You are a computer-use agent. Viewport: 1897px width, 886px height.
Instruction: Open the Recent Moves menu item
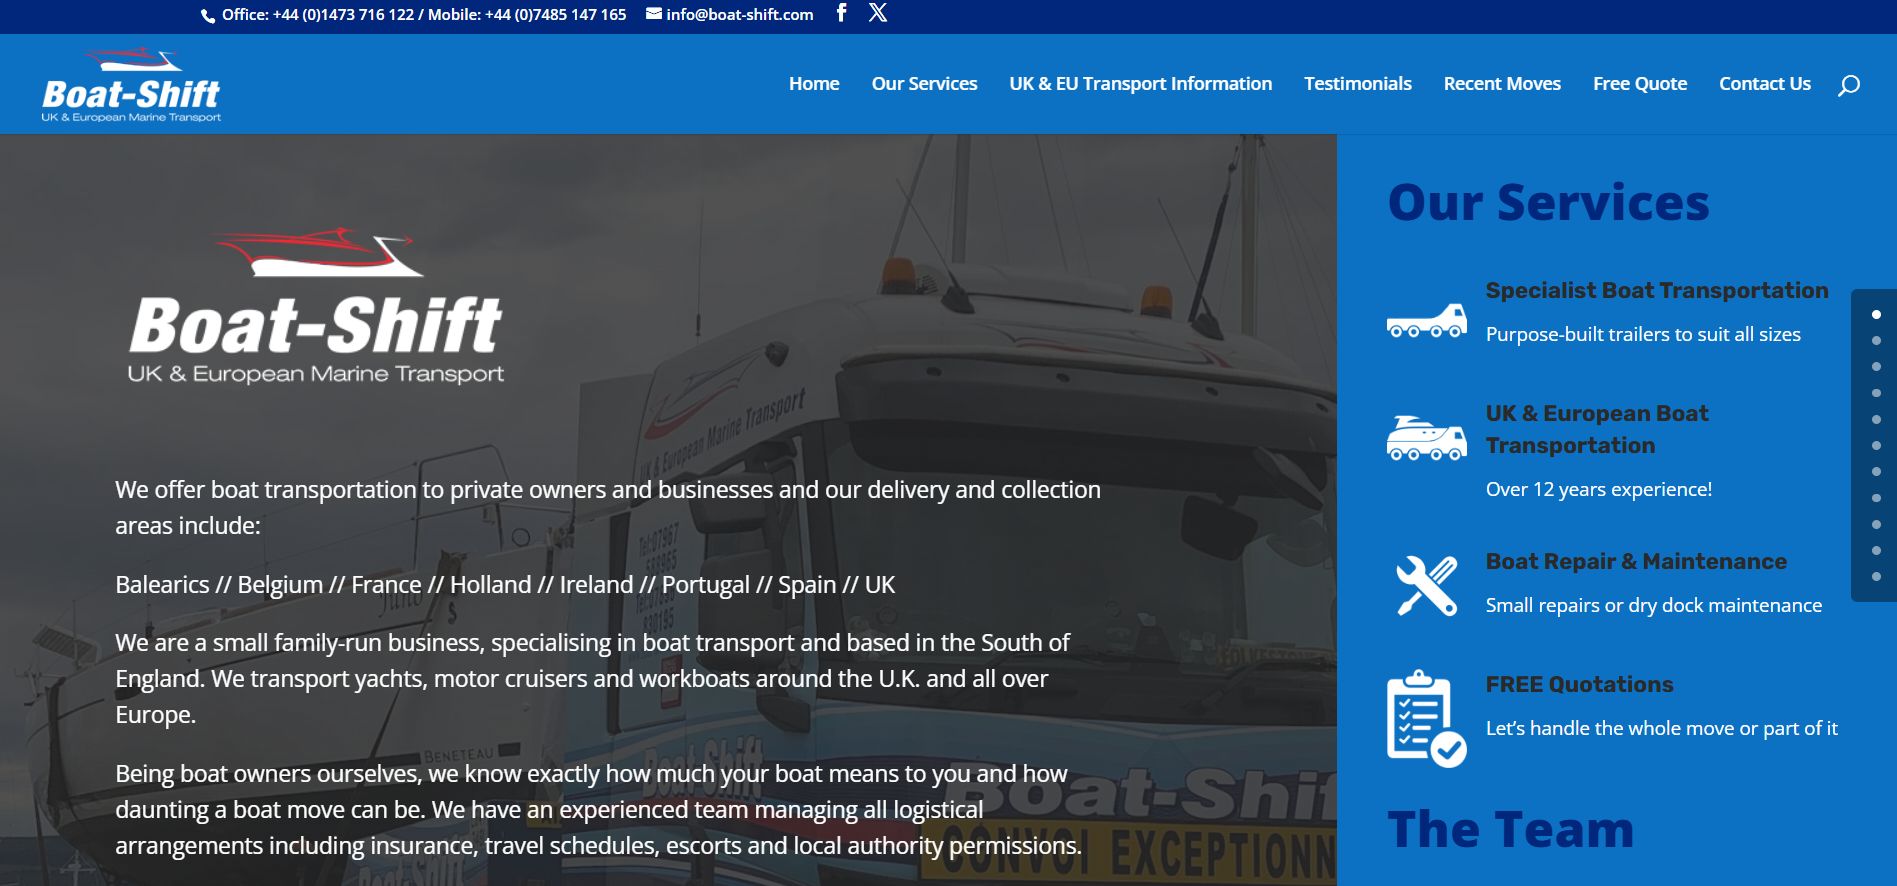click(1502, 84)
